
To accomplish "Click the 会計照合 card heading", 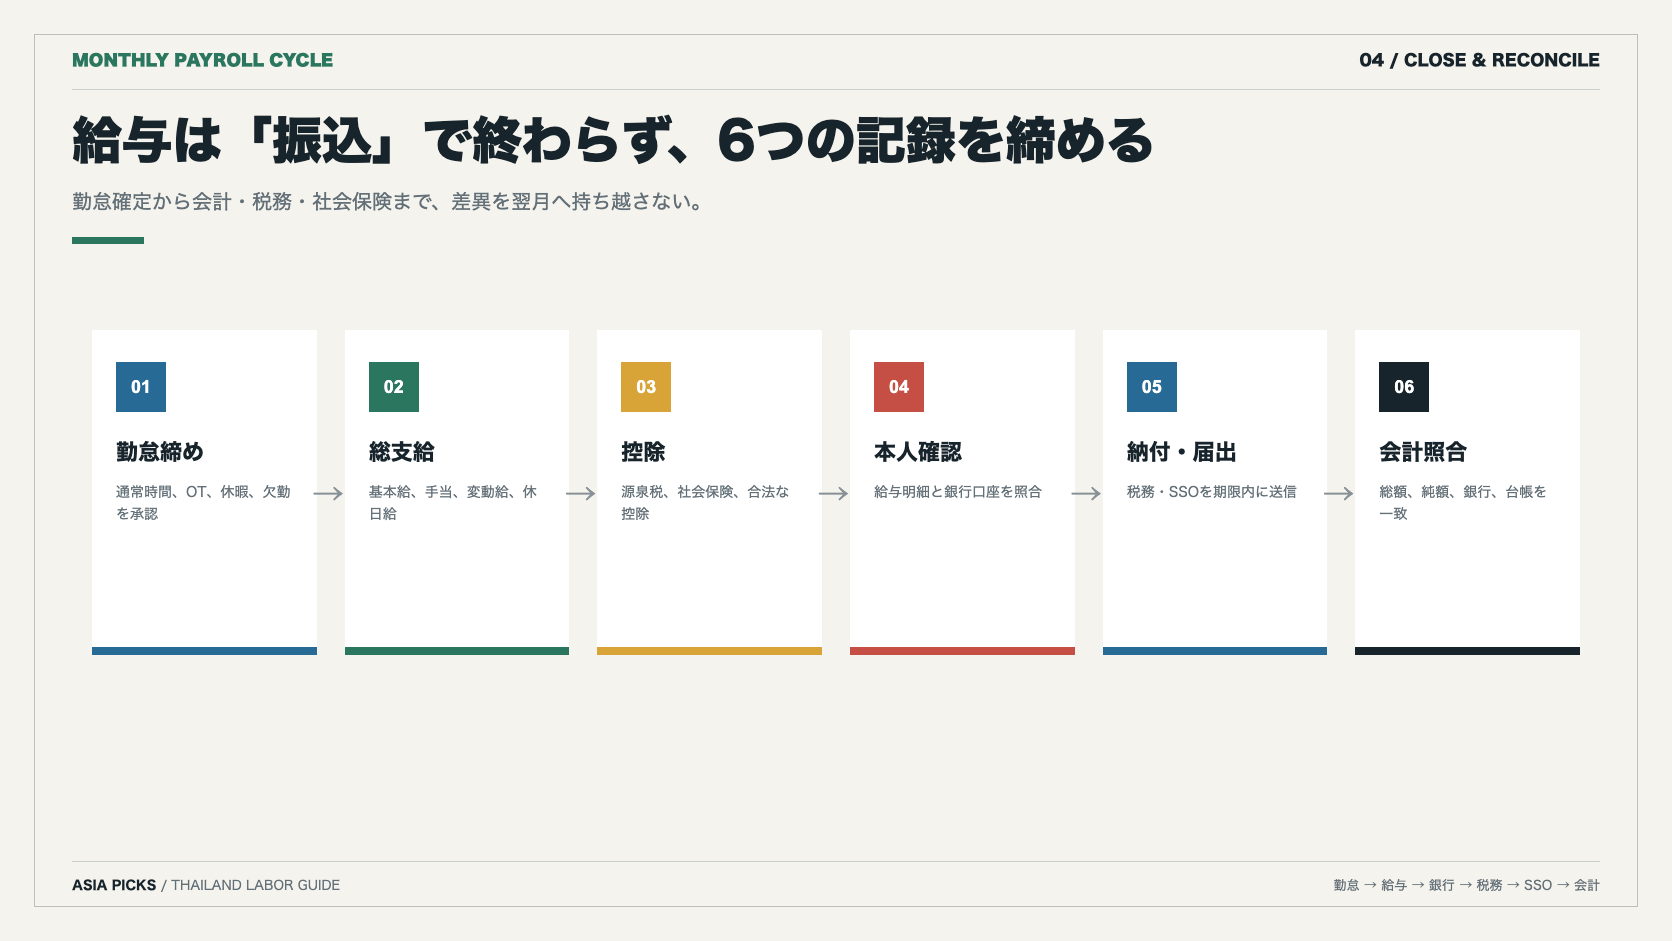I will (x=1423, y=452).
